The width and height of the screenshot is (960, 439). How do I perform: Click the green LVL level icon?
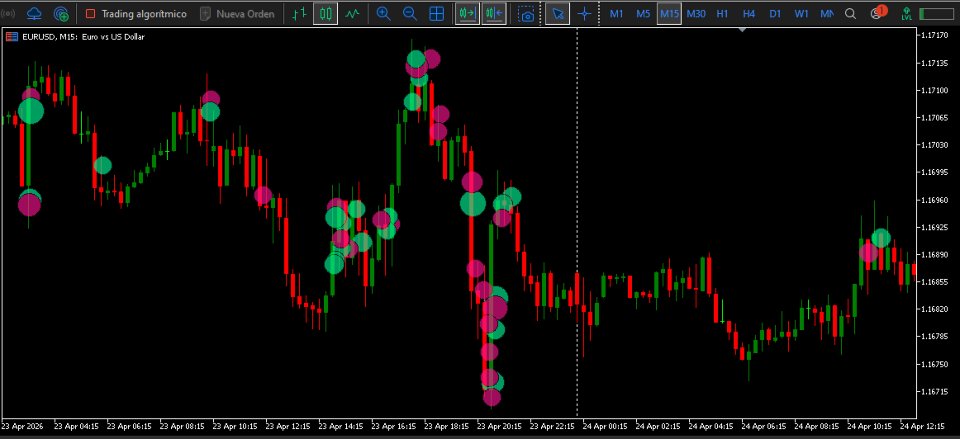point(906,13)
